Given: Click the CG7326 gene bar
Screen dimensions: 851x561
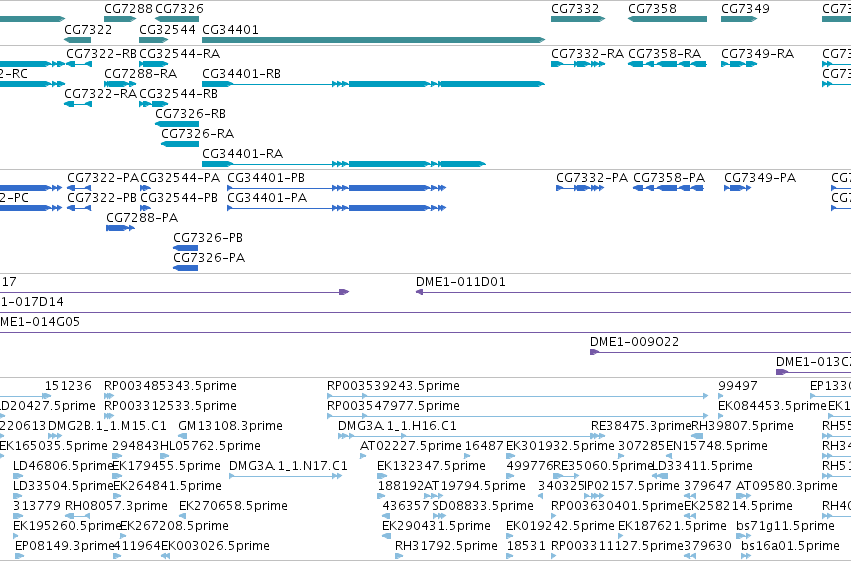Looking at the screenshot, I should [x=177, y=19].
